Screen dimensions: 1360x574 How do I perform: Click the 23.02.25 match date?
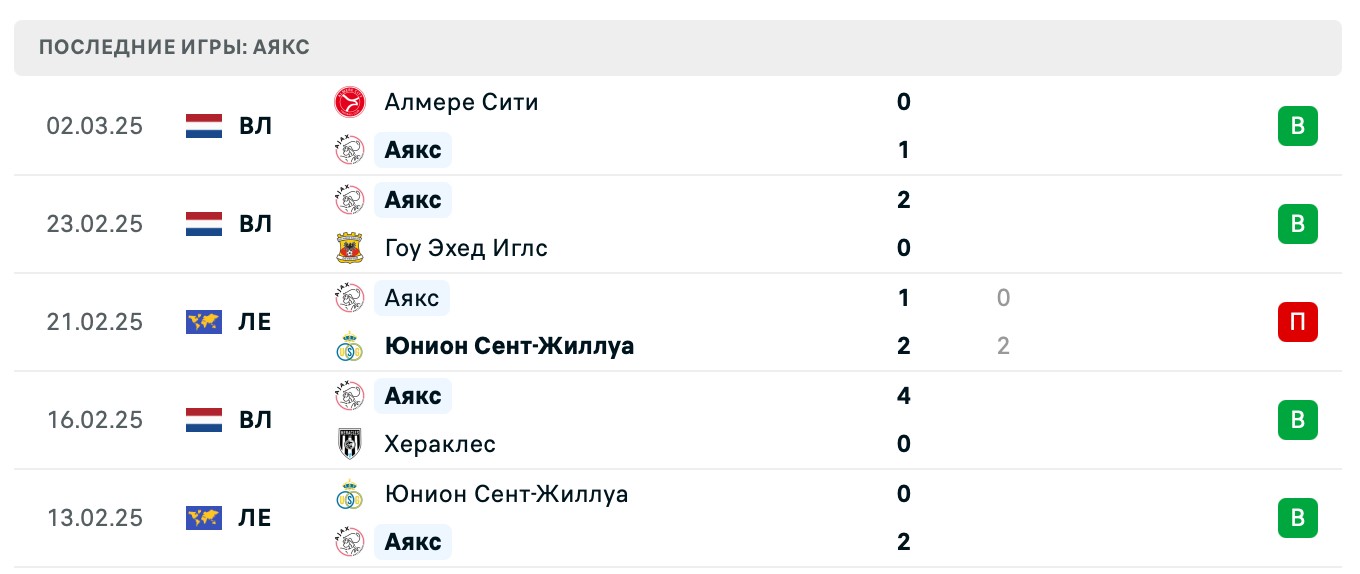(95, 224)
